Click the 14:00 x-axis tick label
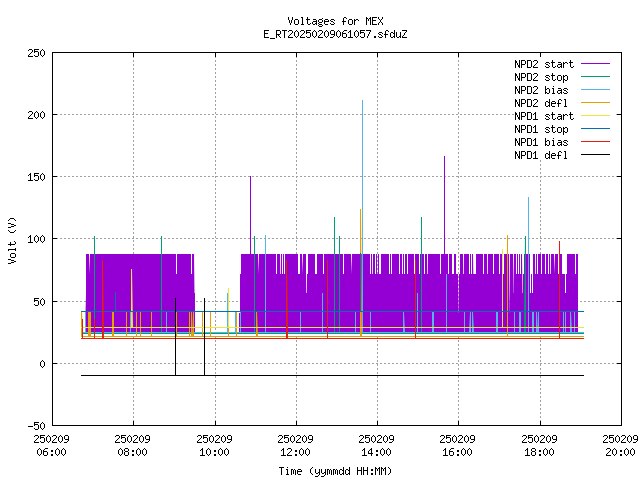 (x=376, y=453)
